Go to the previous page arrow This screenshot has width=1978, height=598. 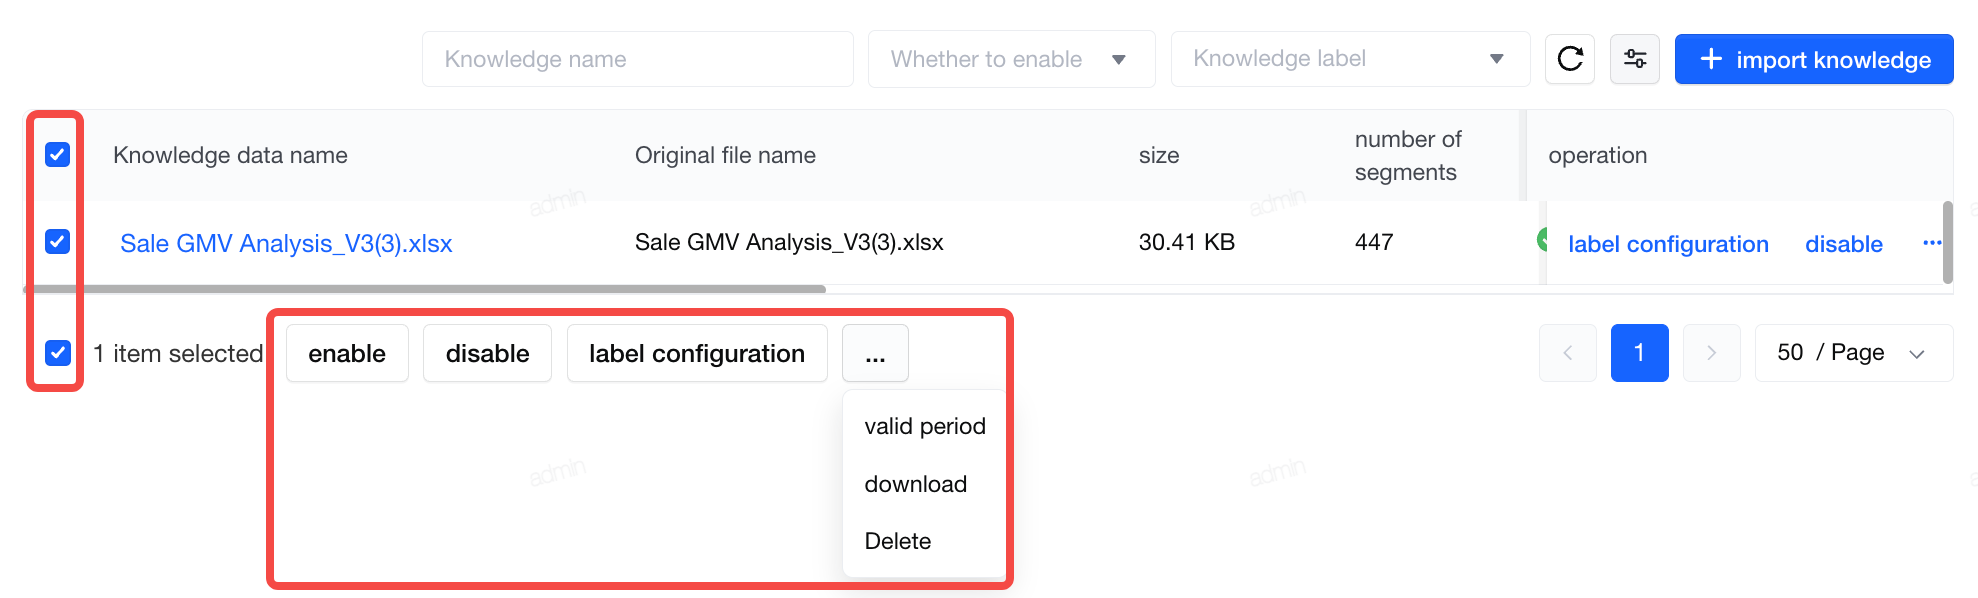click(x=1568, y=353)
